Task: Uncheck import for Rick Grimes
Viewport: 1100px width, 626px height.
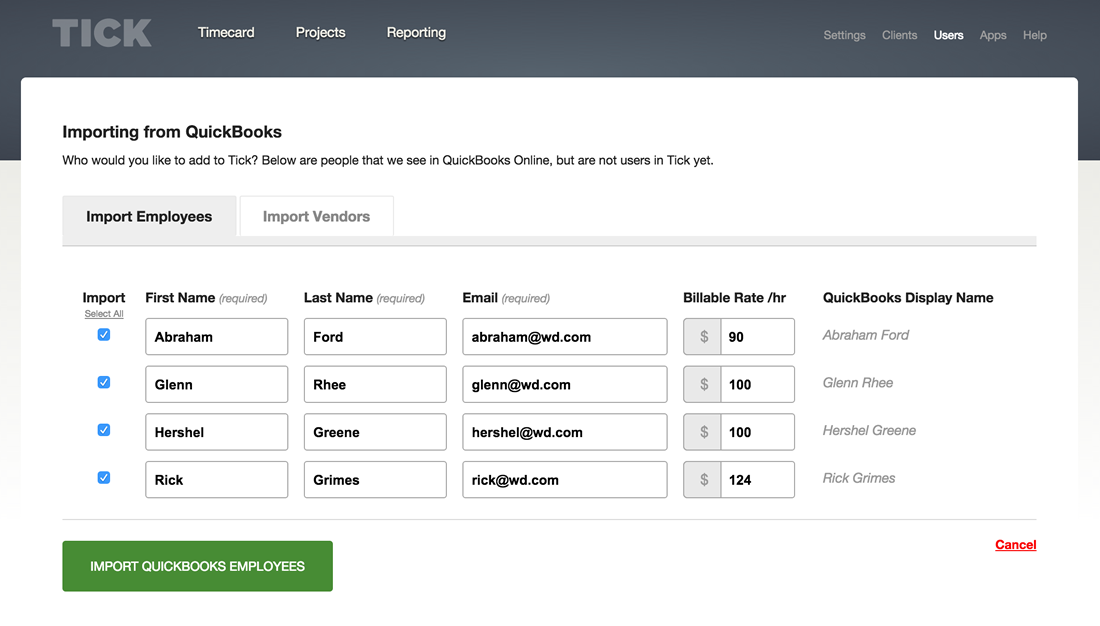Action: point(104,478)
